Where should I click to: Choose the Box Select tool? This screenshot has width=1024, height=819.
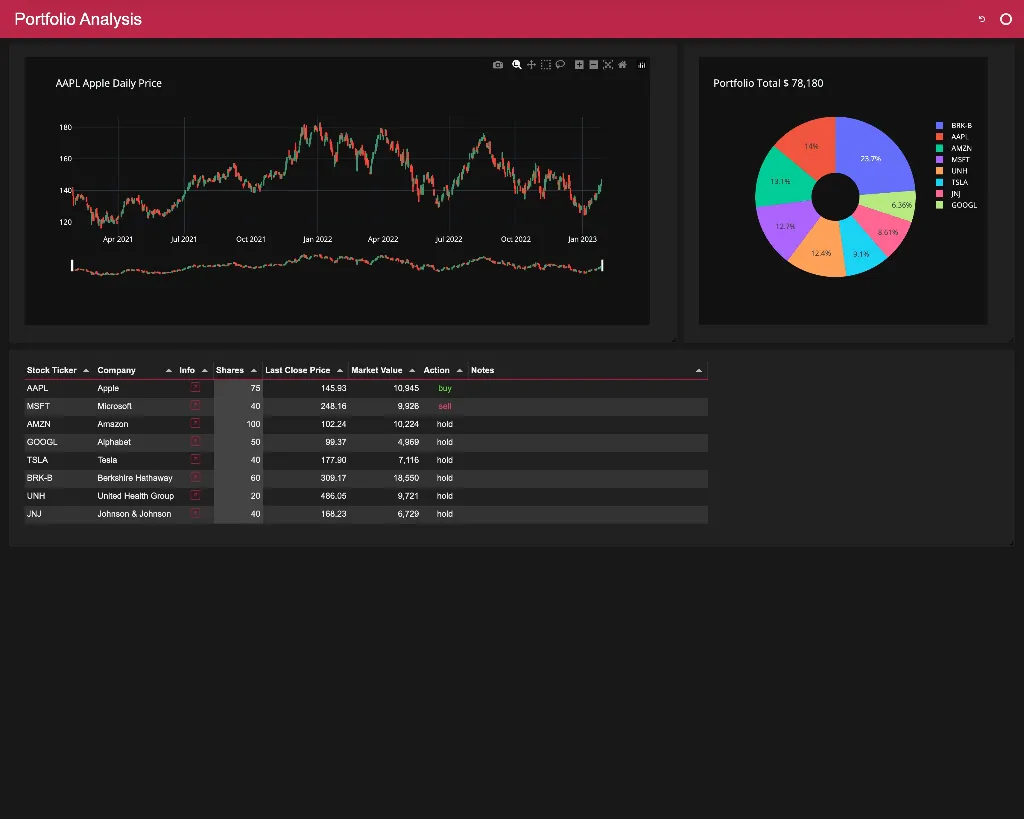click(546, 65)
